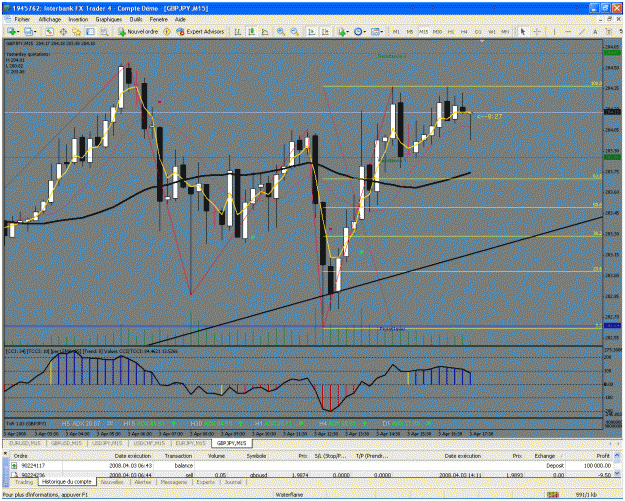The width and height of the screenshot is (625, 501).
Task: Toggle the Navigator stars icon
Action: point(76,31)
